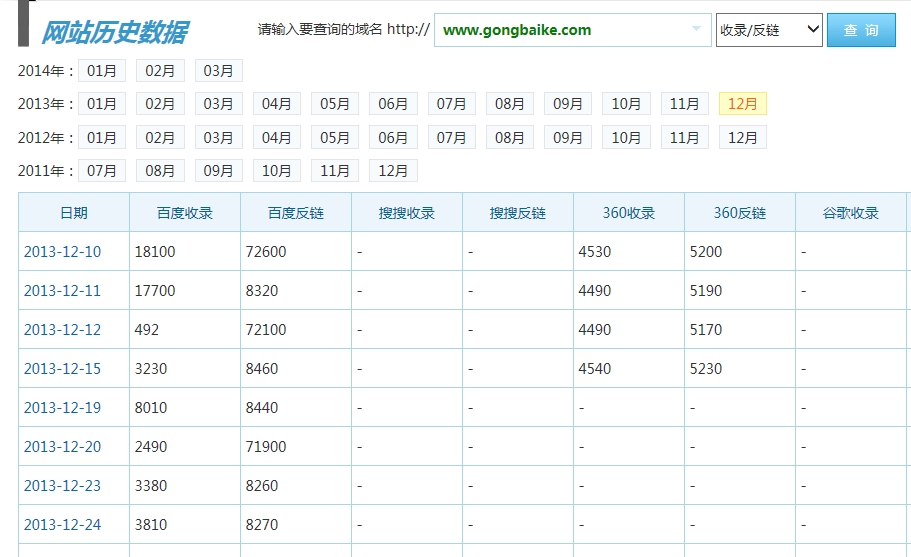
Task: Open the 2013-12-23 date link
Action: tap(62, 485)
